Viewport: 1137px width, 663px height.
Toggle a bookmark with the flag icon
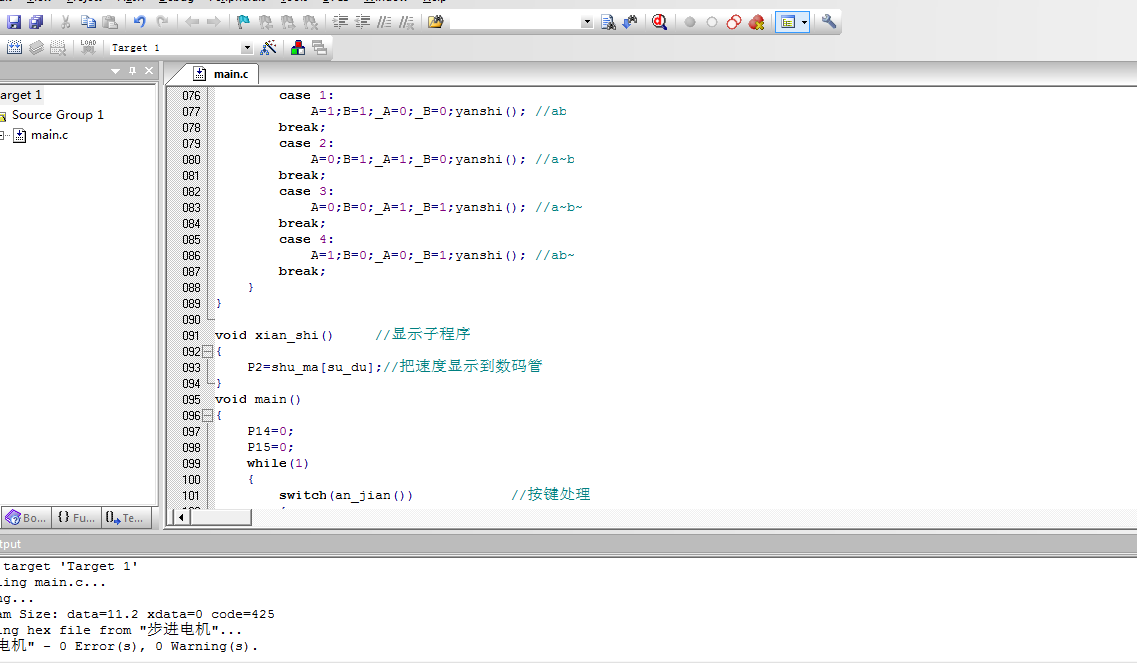(x=244, y=22)
